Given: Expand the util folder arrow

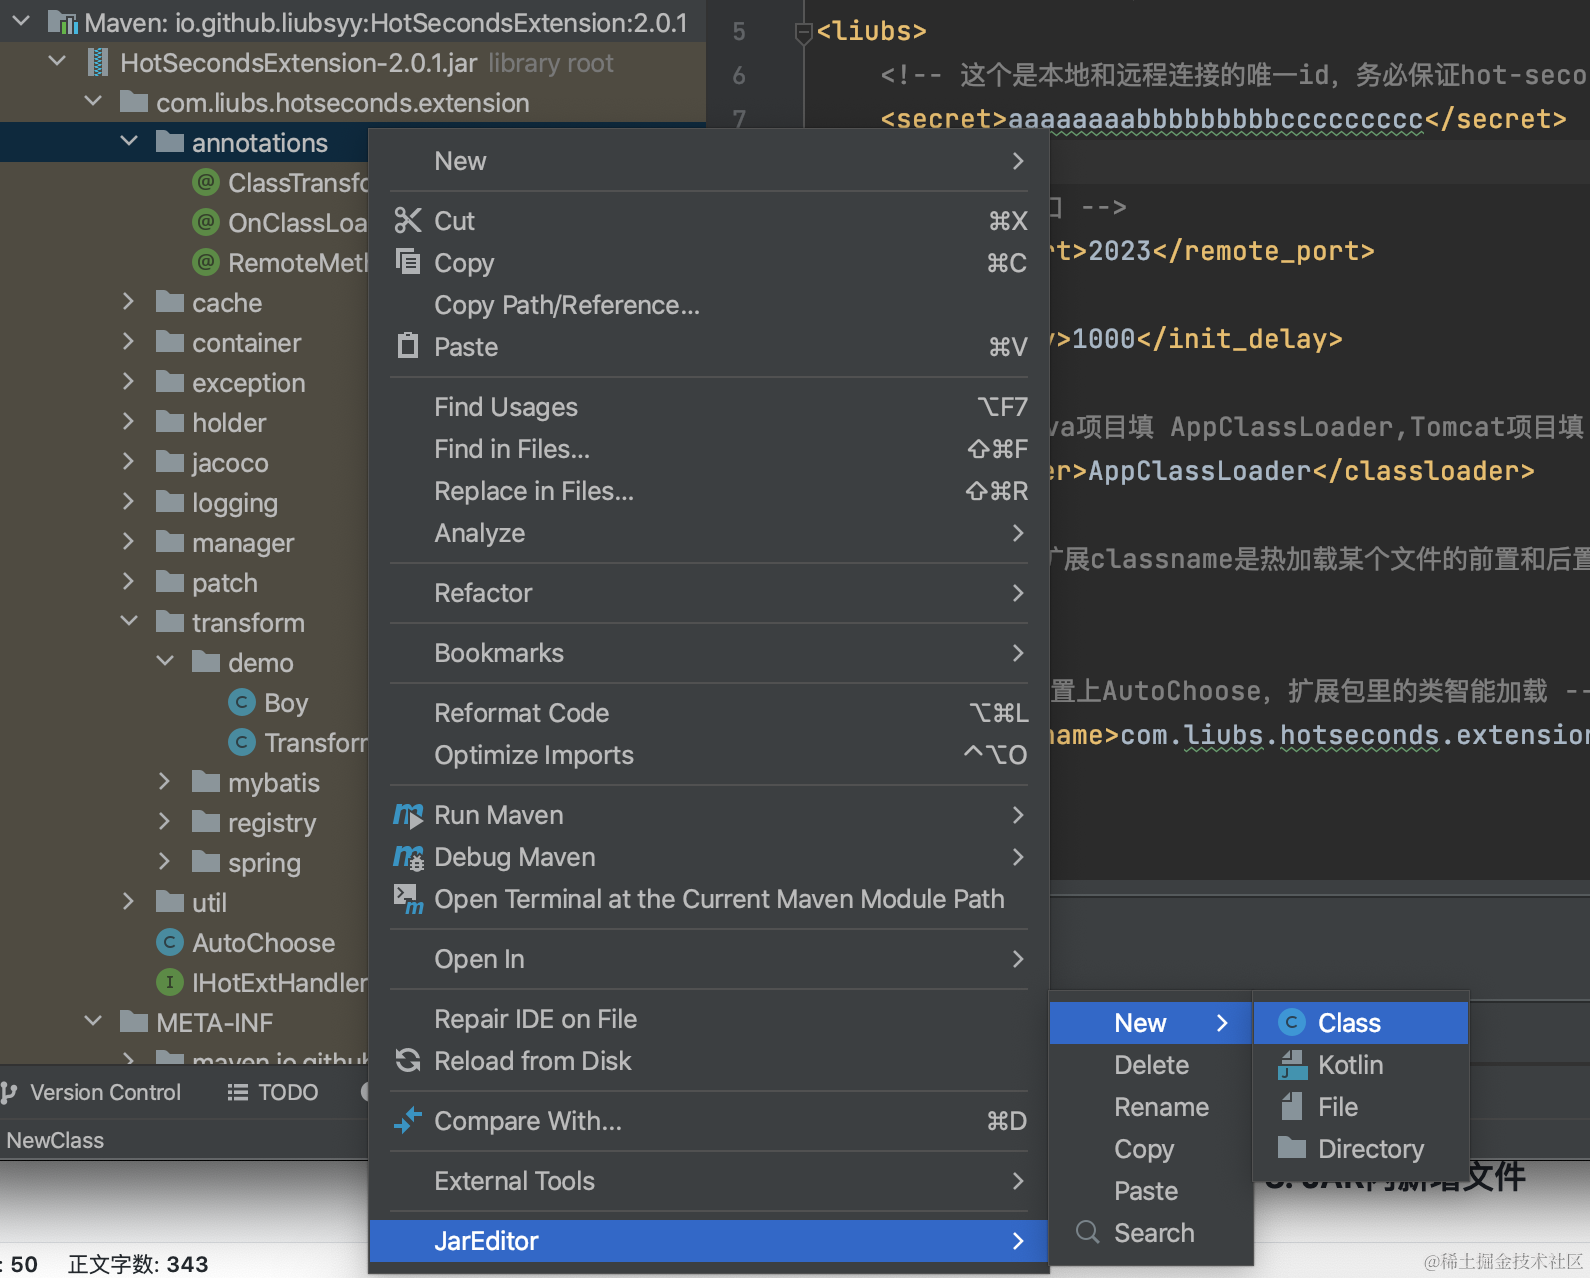Looking at the screenshot, I should pyautogui.click(x=128, y=901).
